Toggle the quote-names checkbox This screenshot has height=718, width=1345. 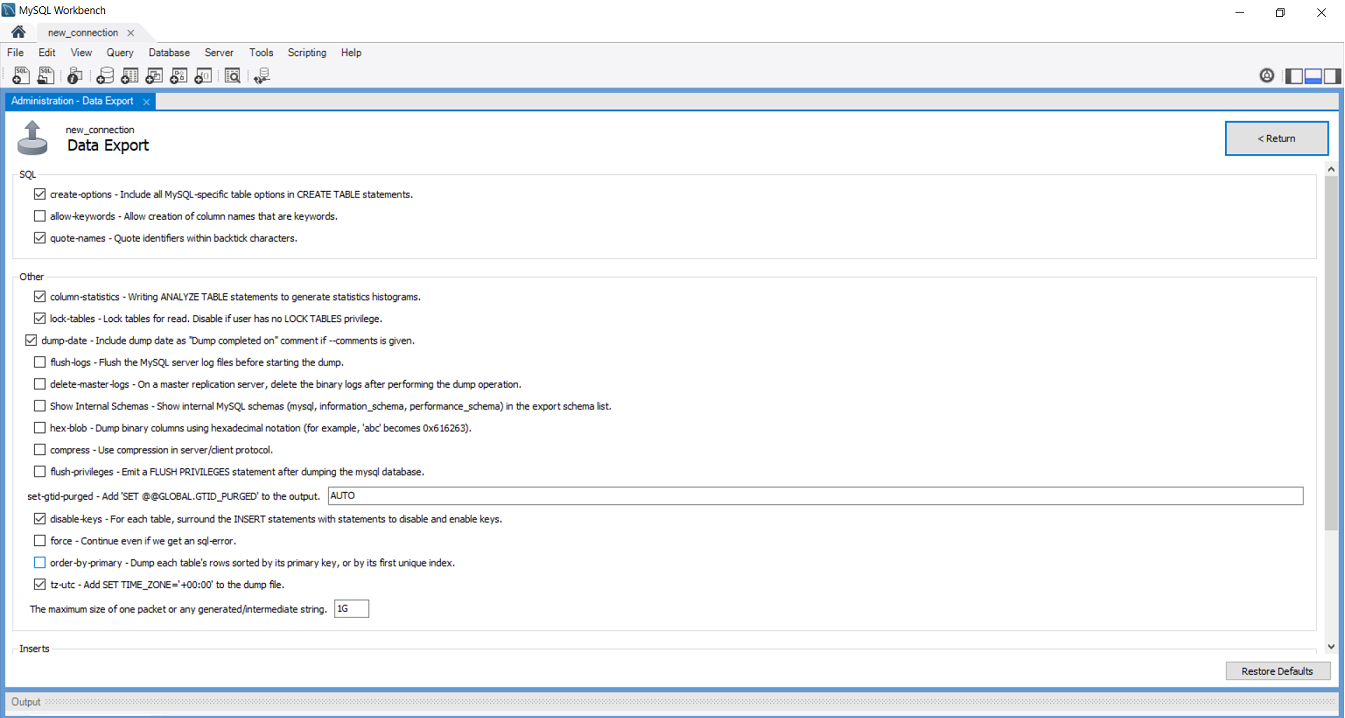click(40, 238)
